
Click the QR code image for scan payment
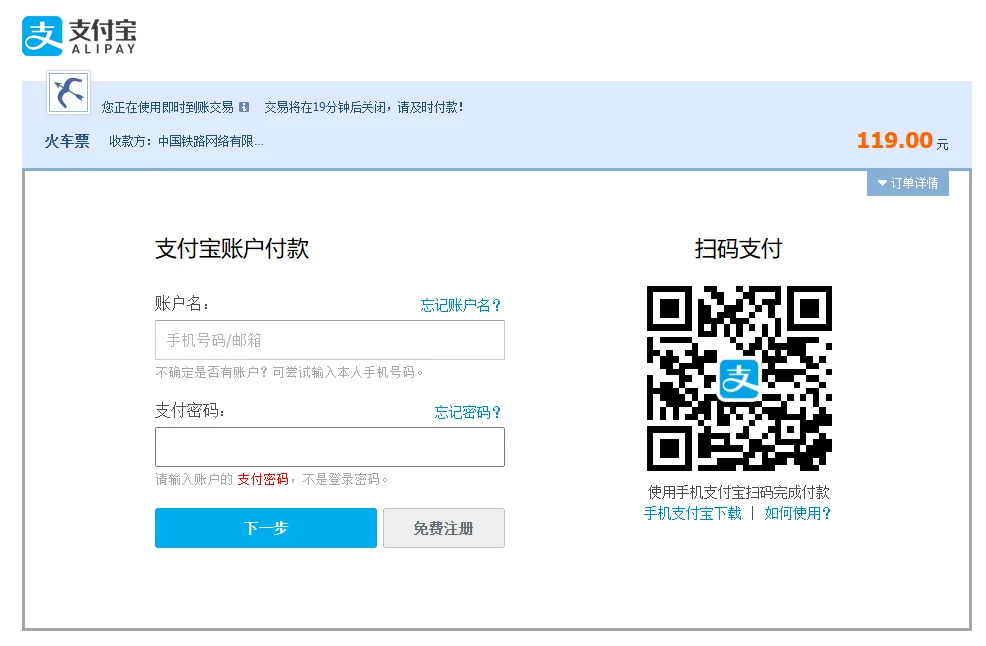pyautogui.click(x=739, y=378)
